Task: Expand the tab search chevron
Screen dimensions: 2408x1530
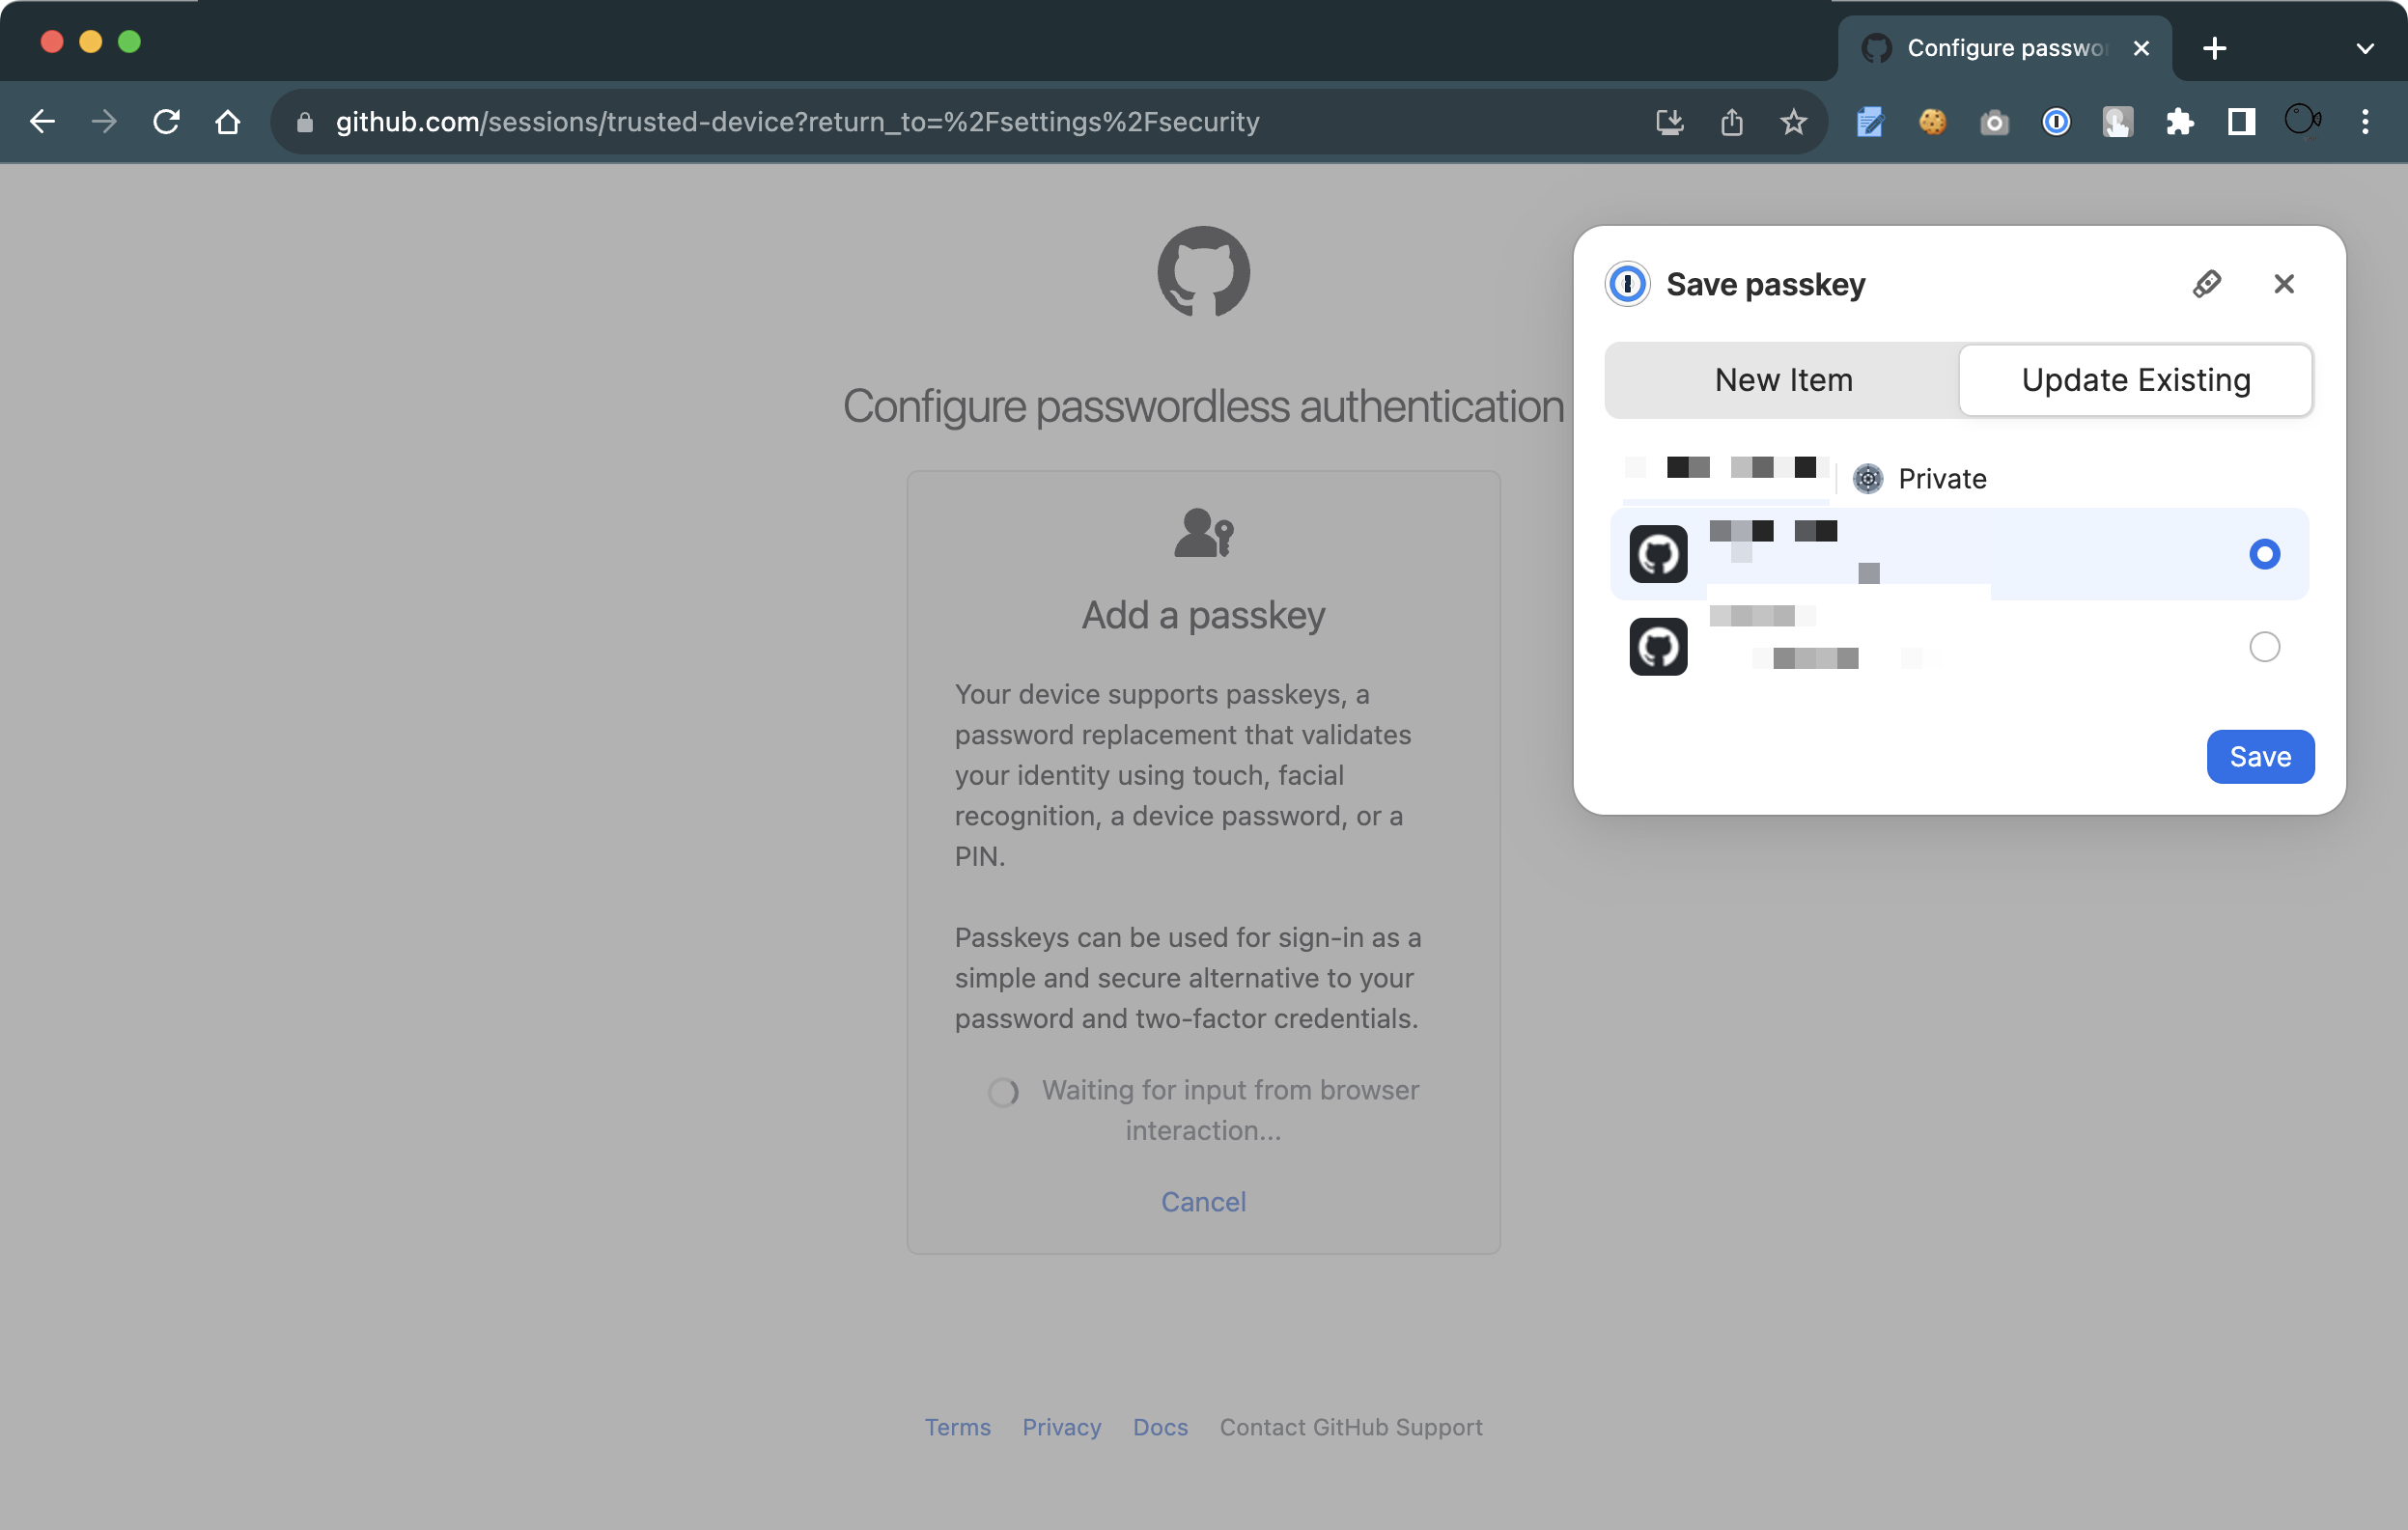Action: [x=2364, y=48]
